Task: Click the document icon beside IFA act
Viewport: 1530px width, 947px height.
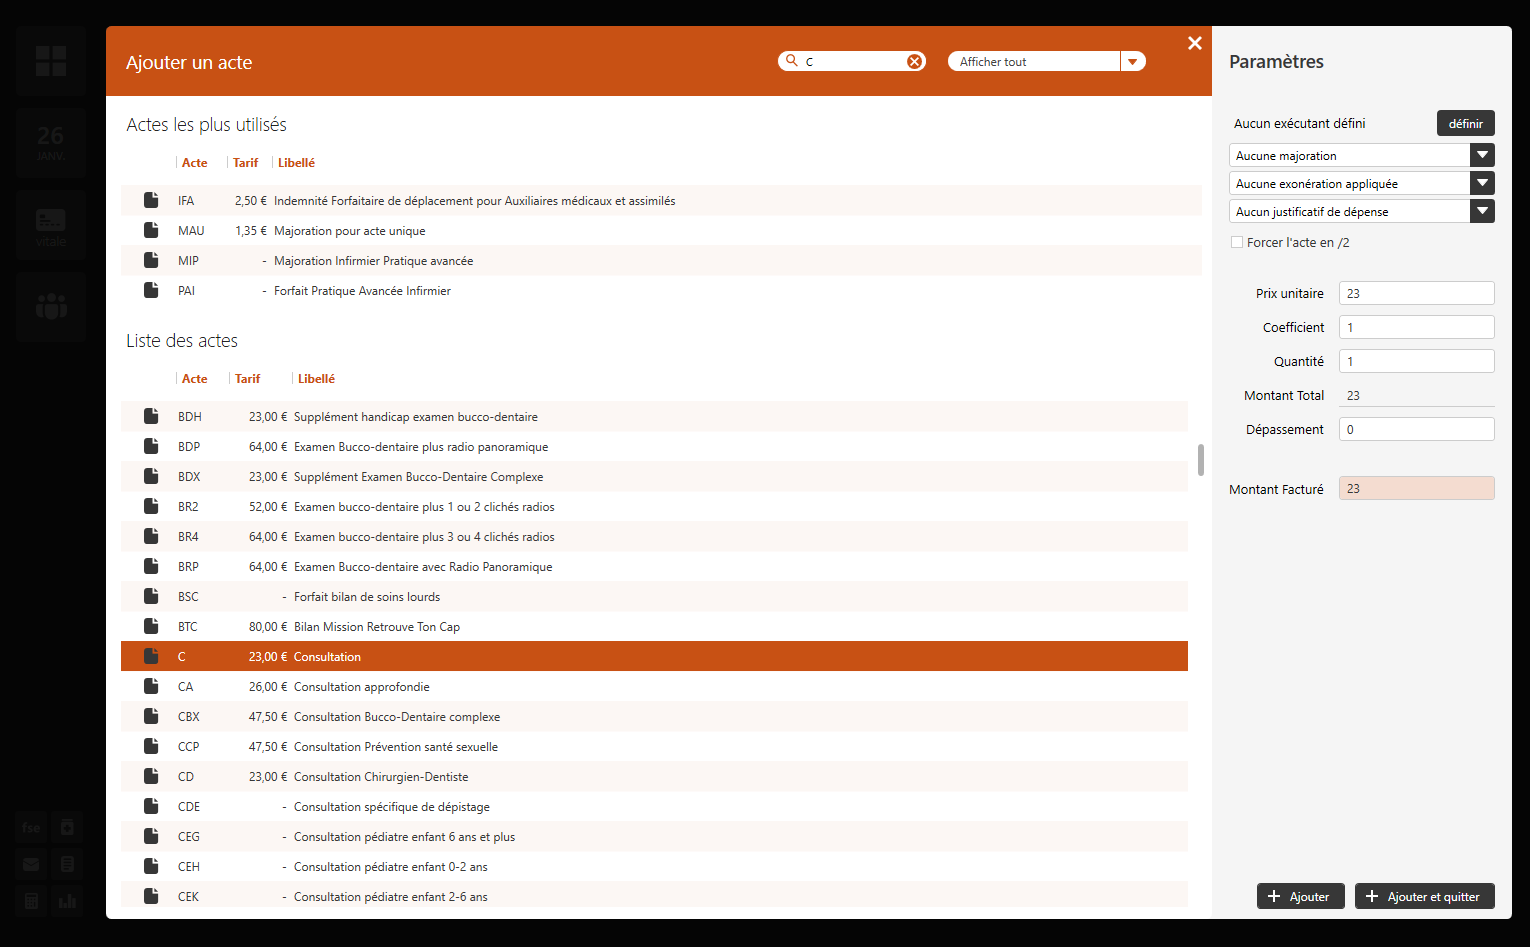Action: [151, 200]
